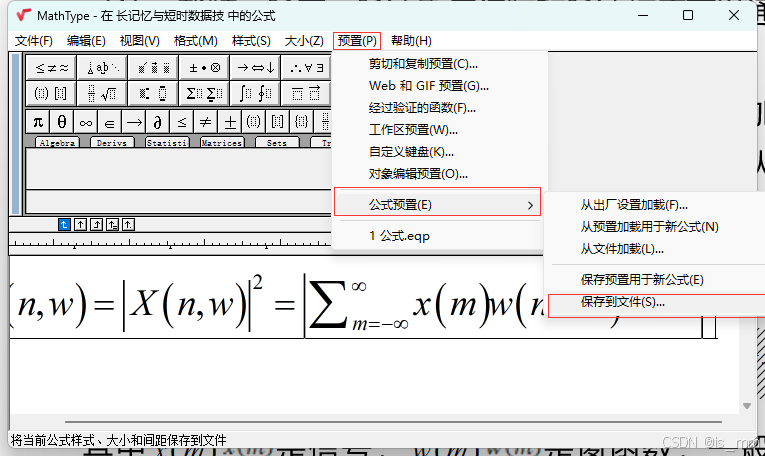765x456 pixels.
Task: Expand the 公式预置(E) submenu
Action: [x=438, y=205]
